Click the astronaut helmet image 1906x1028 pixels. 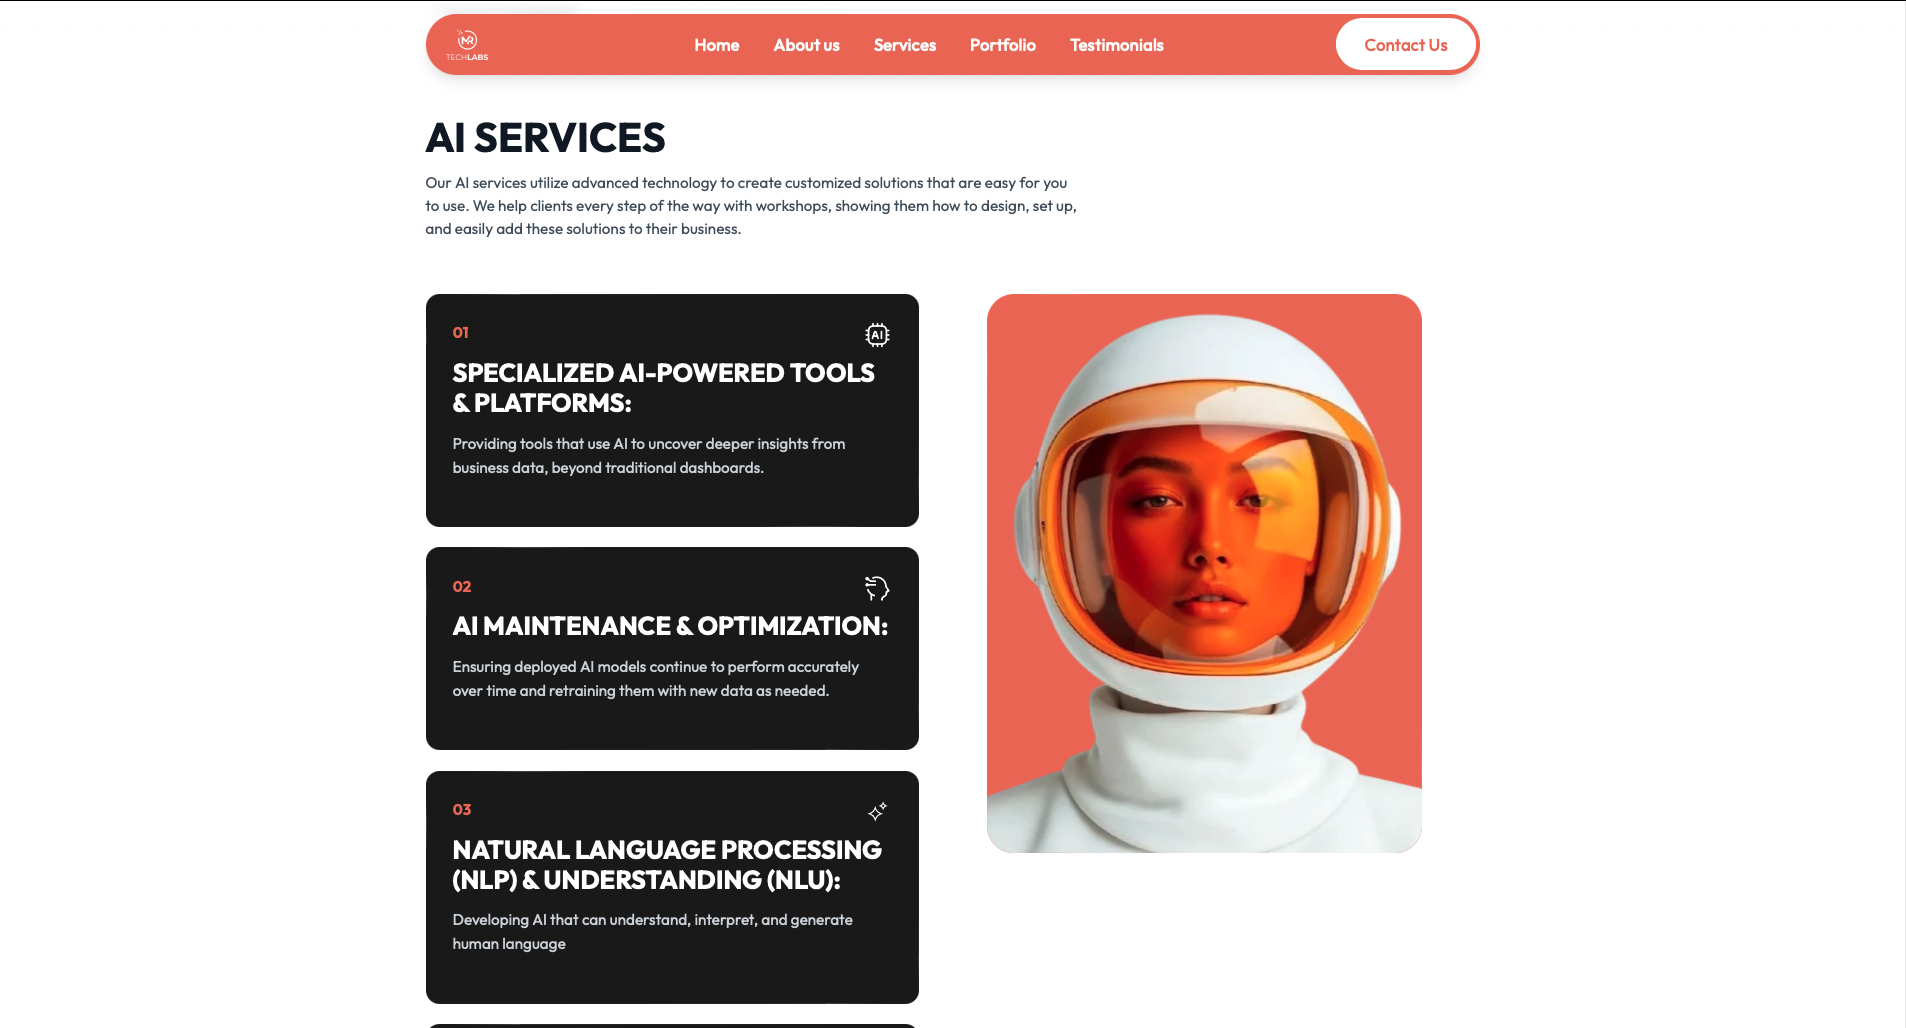[x=1204, y=573]
